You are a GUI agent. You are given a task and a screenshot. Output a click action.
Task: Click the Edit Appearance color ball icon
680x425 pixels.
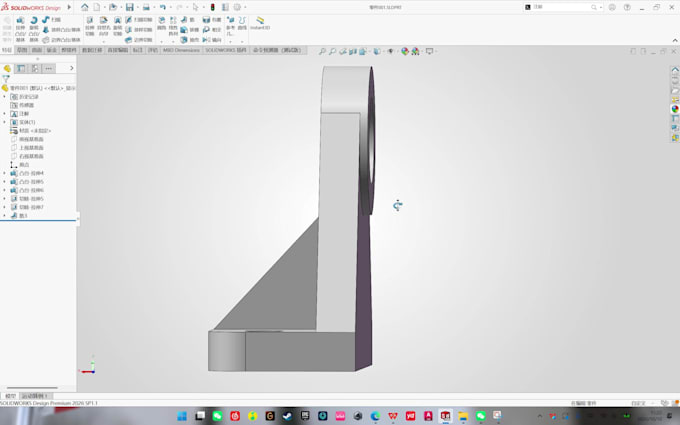point(405,51)
